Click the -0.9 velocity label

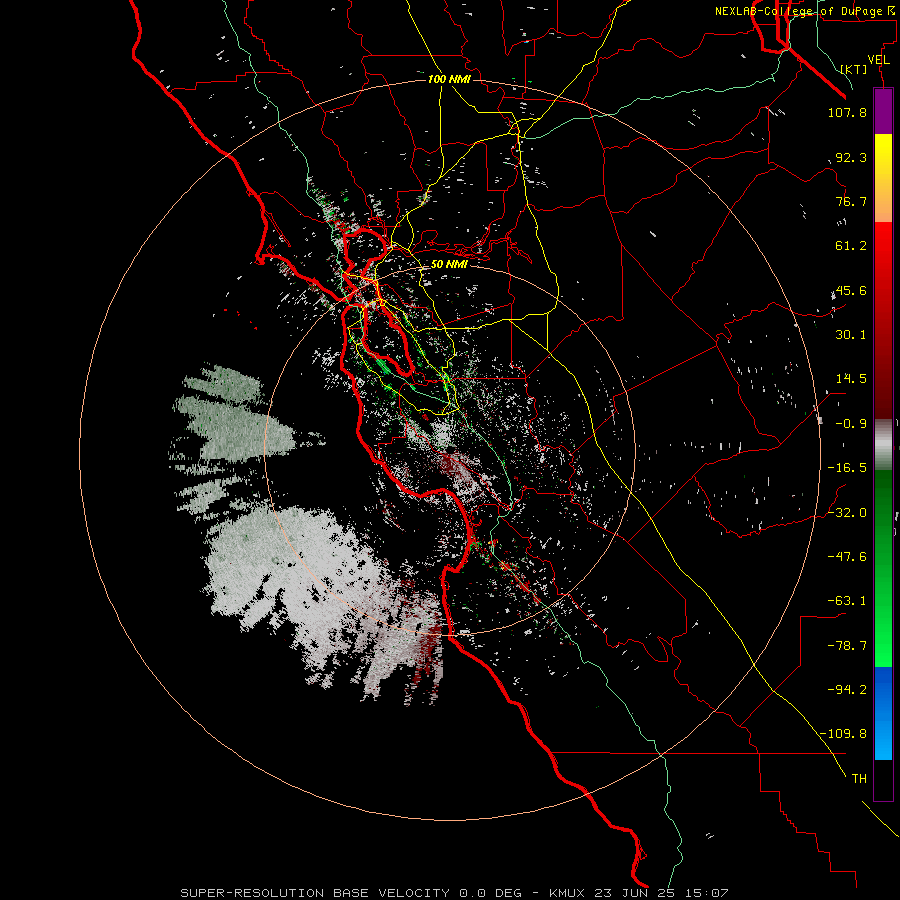851,424
